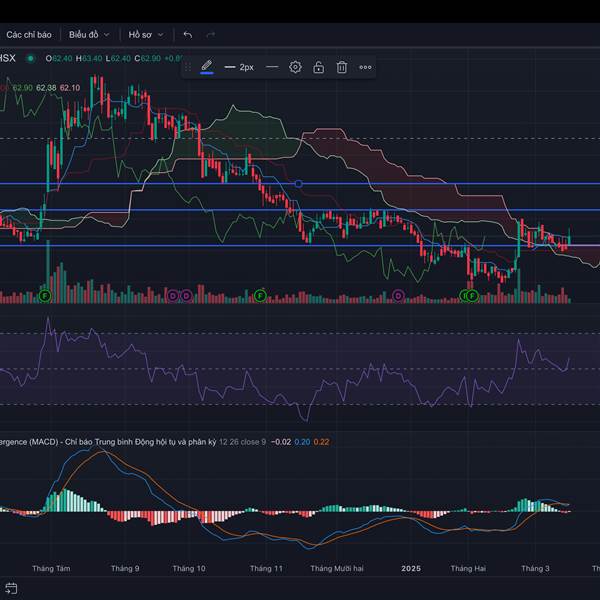Click the pencil line color tool
600x600 pixels.
(x=207, y=67)
